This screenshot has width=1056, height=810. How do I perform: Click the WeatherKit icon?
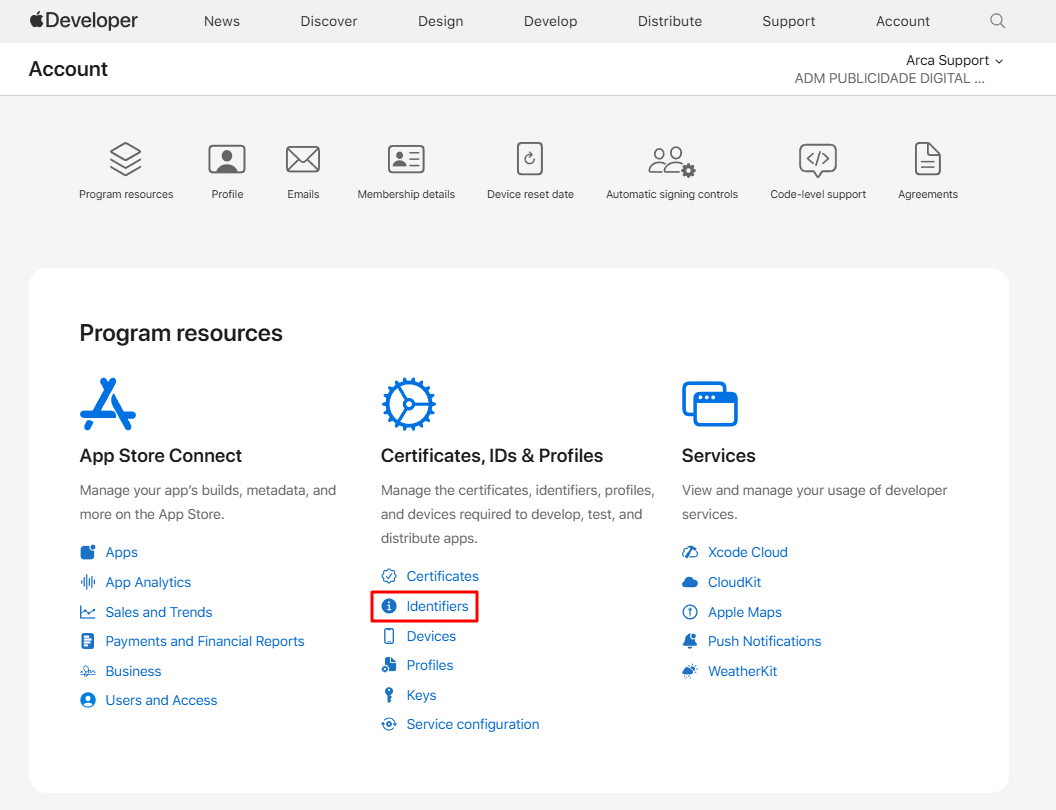pyautogui.click(x=690, y=671)
